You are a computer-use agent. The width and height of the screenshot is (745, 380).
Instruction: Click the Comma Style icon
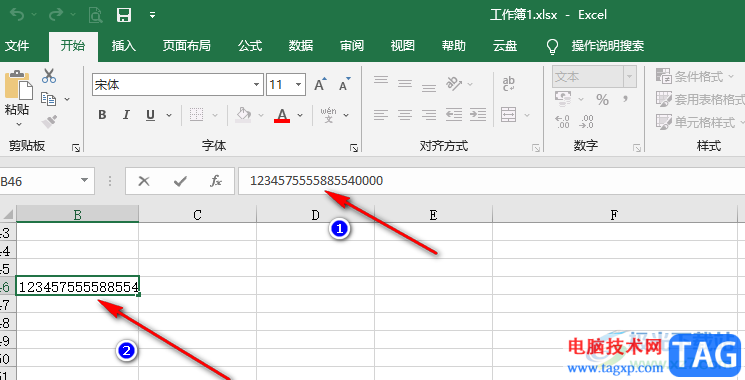[626, 99]
